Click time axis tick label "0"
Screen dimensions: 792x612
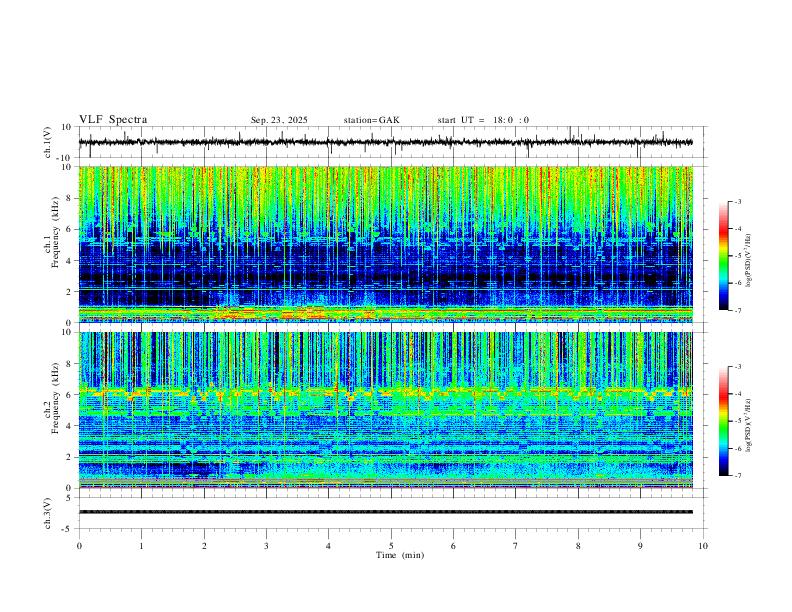pyautogui.click(x=79, y=546)
